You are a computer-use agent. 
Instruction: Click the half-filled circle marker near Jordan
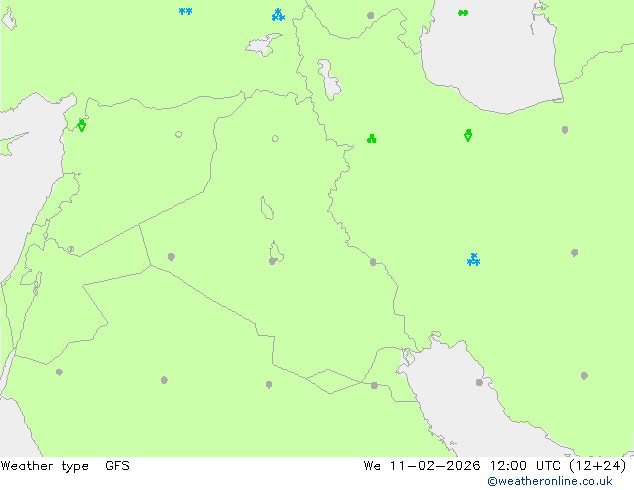71,249
